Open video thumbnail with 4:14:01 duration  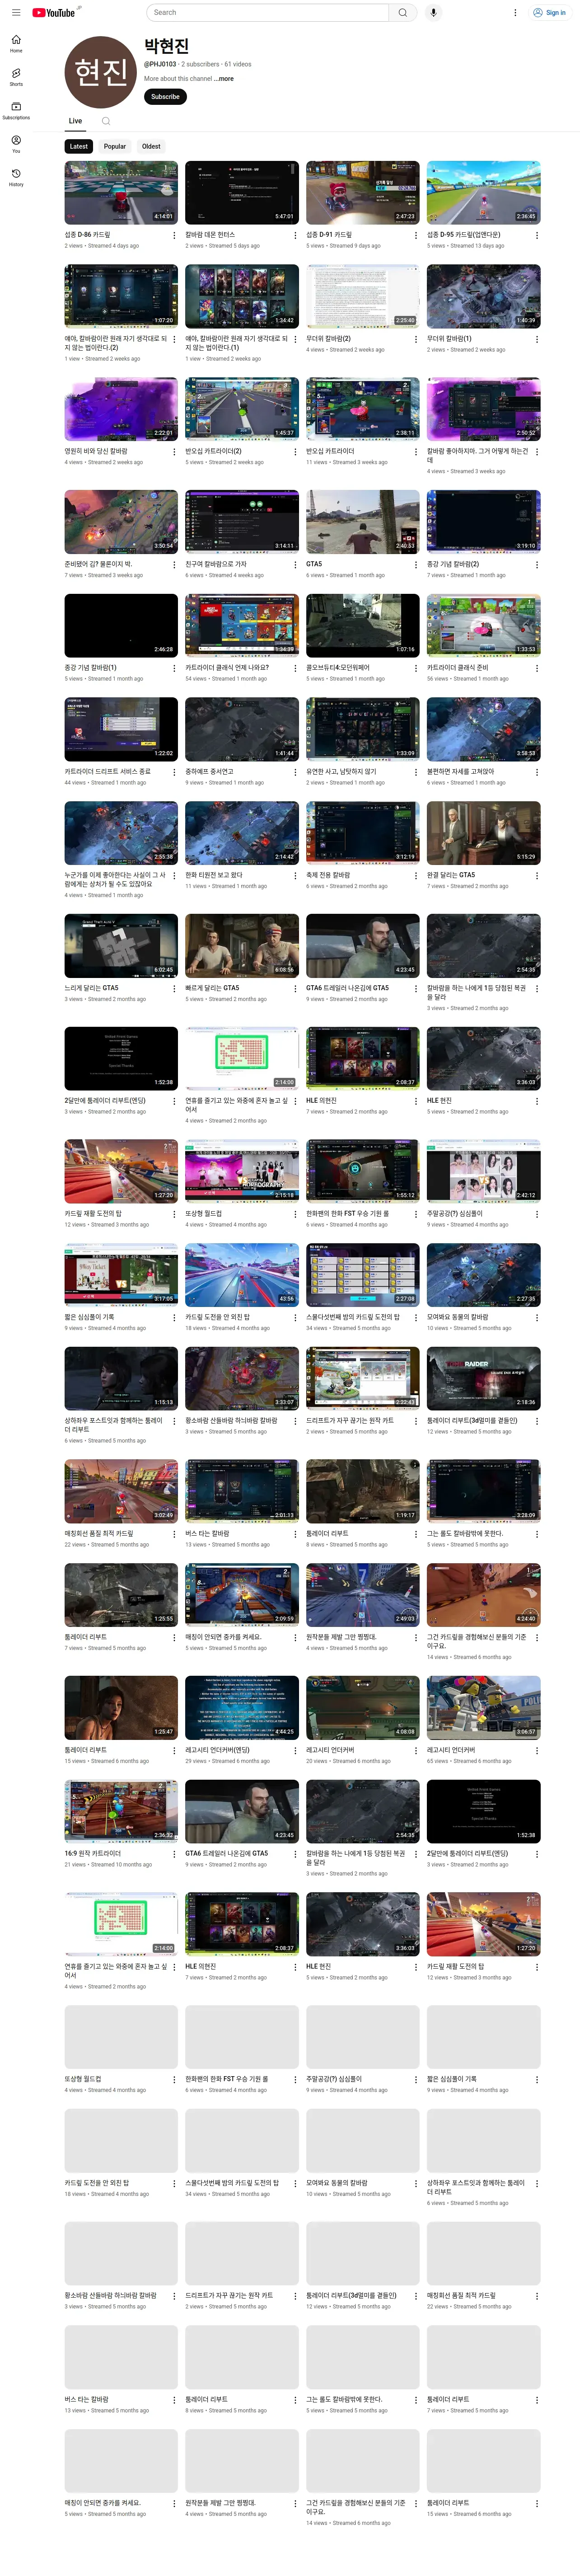[x=121, y=193]
